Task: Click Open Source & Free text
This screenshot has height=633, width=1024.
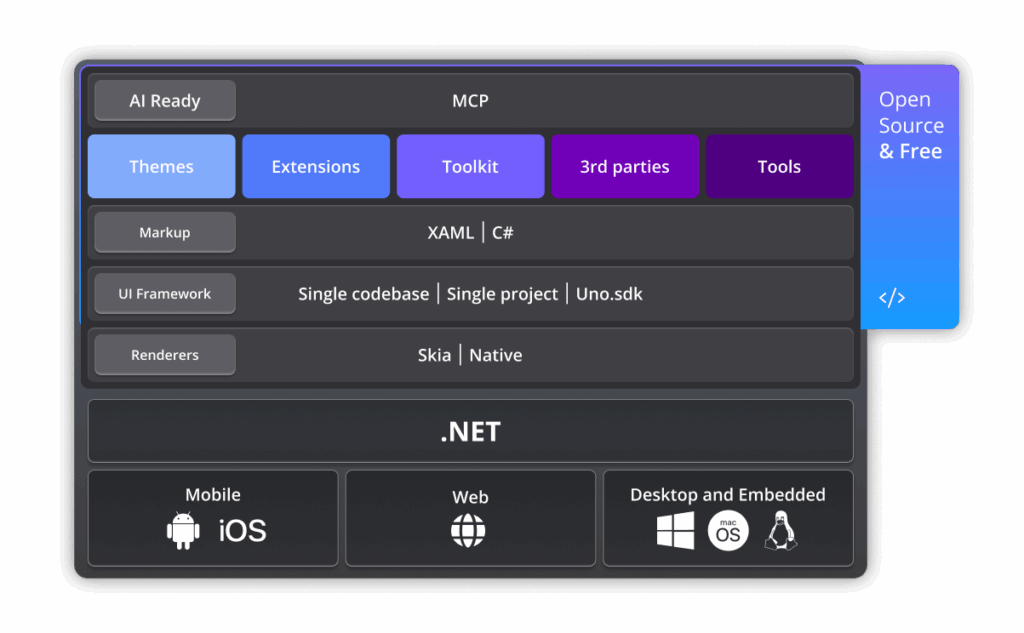Action: click(911, 126)
